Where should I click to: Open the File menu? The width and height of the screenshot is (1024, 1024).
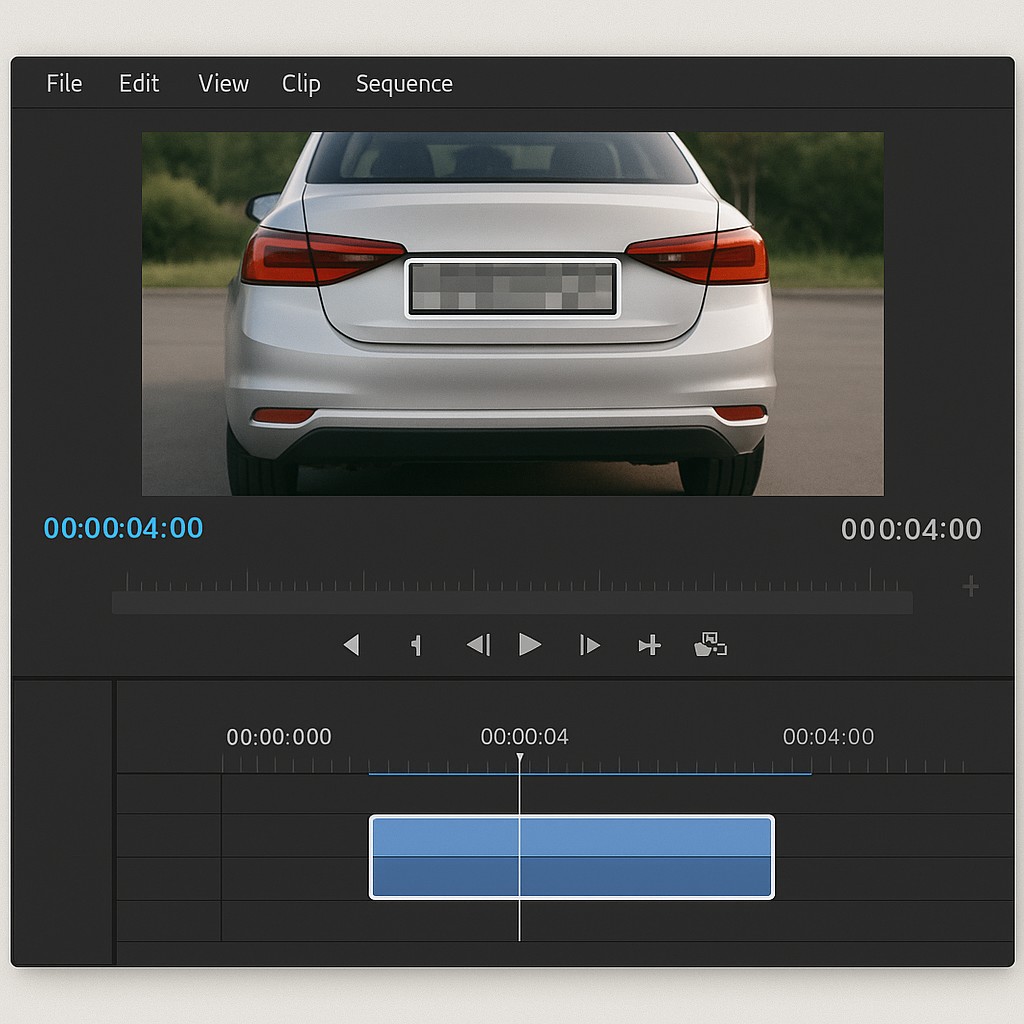point(64,84)
